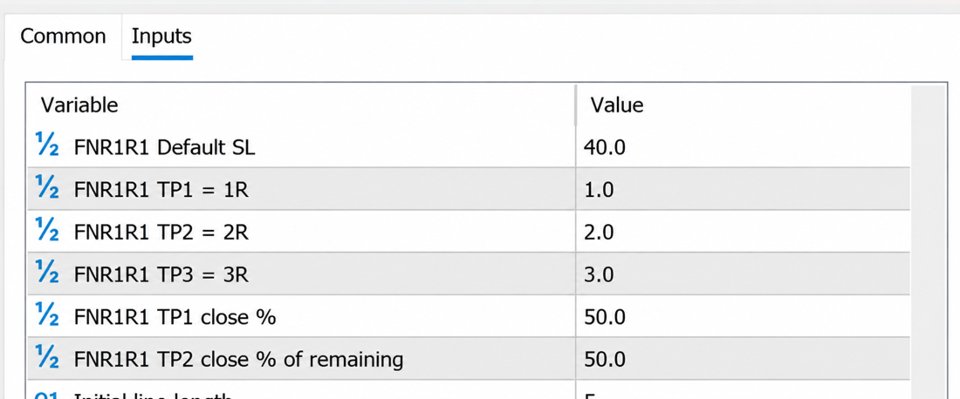The image size is (960, 399).
Task: Select the FNR1R1 TP3 = 3R row label
Action: (x=161, y=274)
